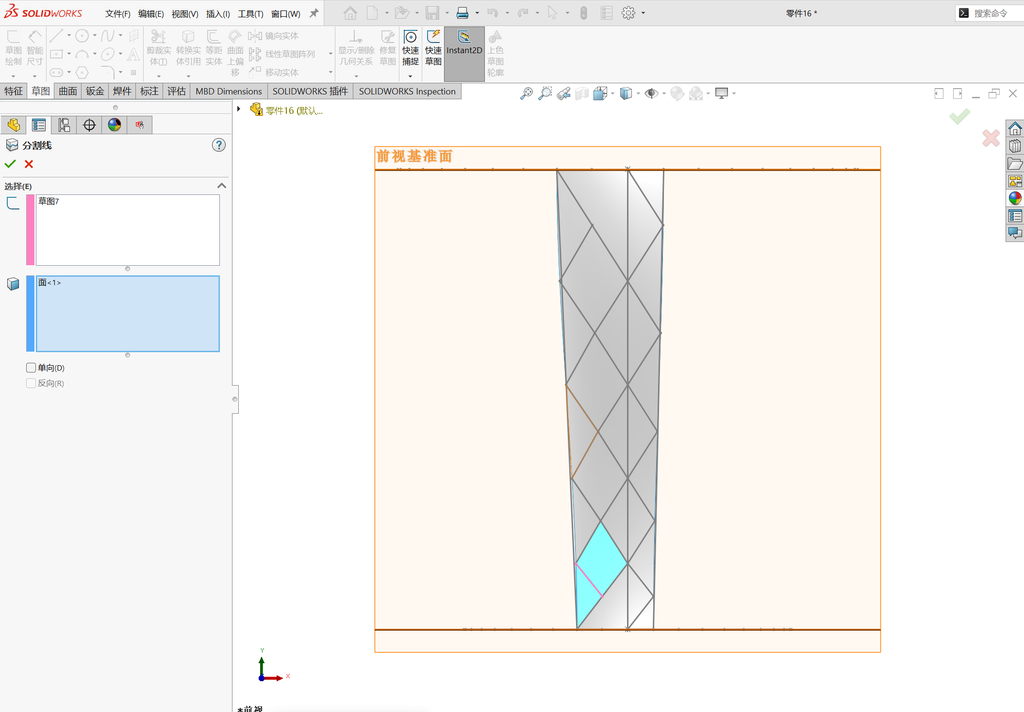The width and height of the screenshot is (1024, 712).
Task: Switch to the 曲面 tab
Action: click(68, 91)
